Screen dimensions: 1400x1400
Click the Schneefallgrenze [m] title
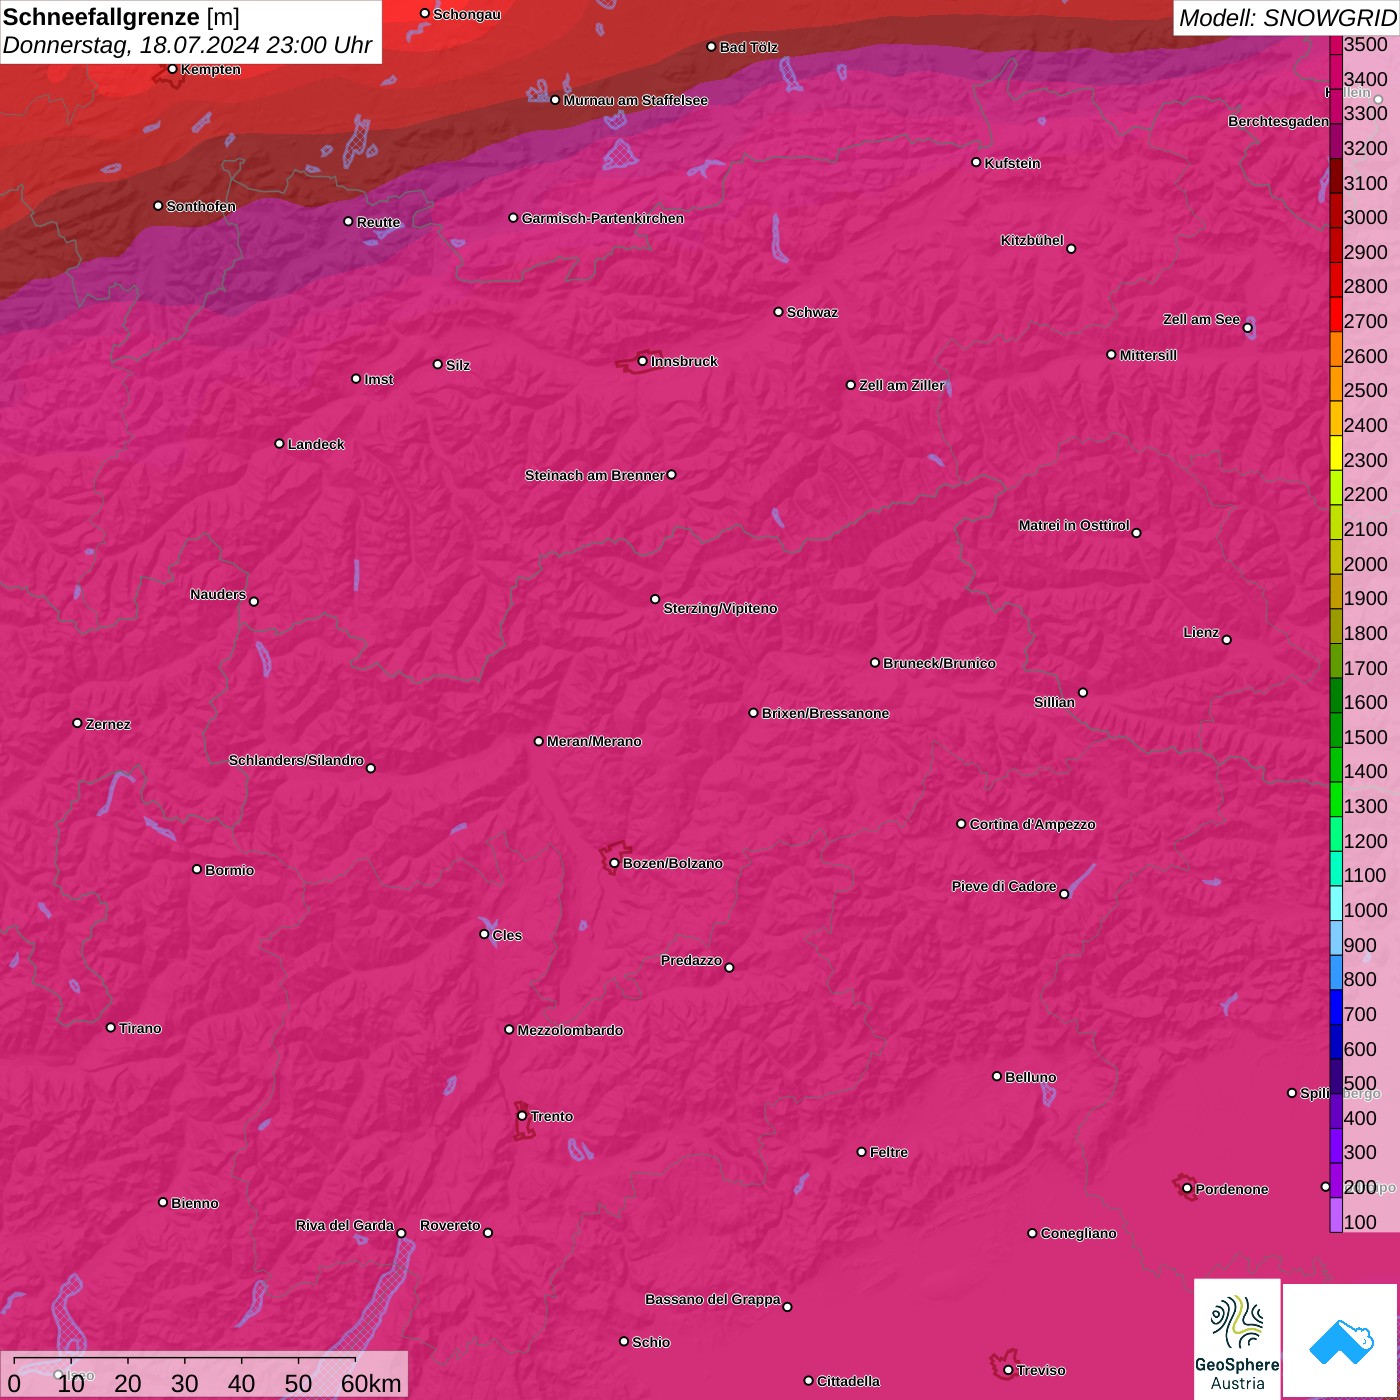[121, 17]
